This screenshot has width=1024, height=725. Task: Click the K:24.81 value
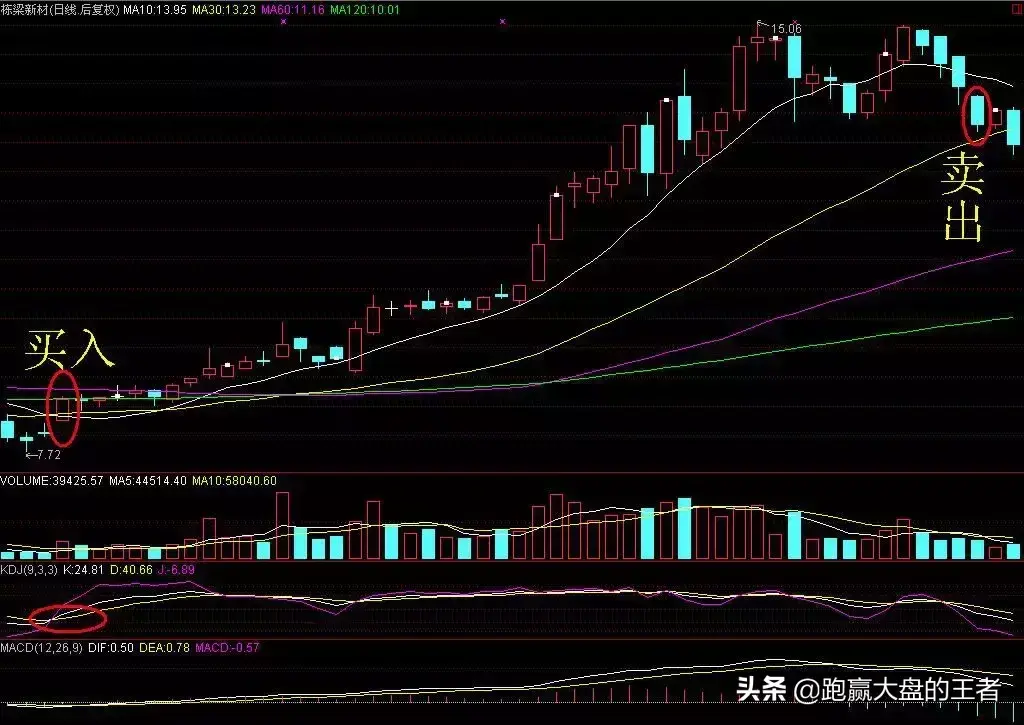83,570
